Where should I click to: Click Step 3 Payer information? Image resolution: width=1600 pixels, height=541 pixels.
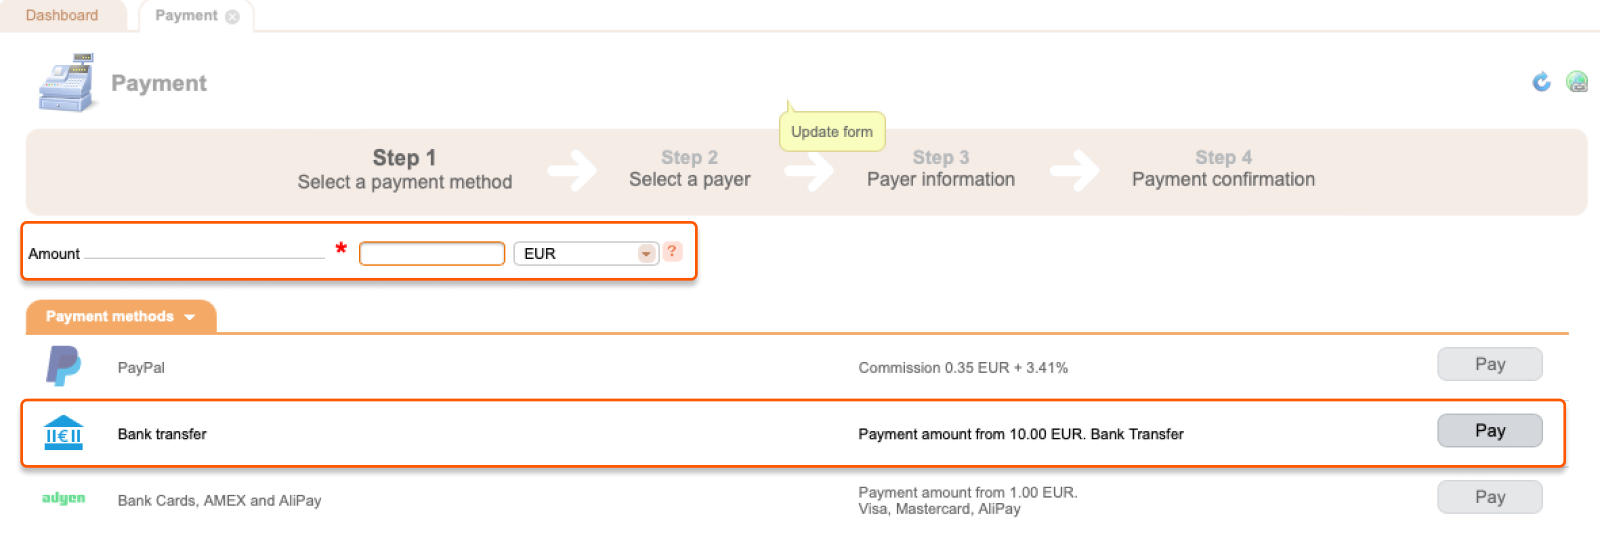tap(941, 169)
